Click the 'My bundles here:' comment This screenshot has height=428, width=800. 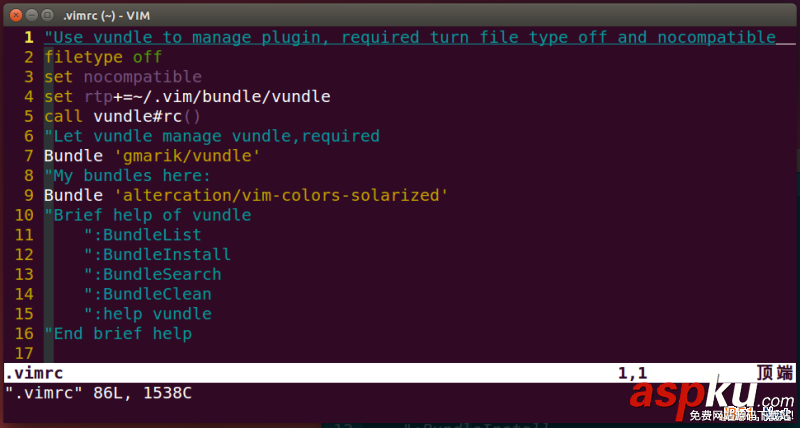128,175
